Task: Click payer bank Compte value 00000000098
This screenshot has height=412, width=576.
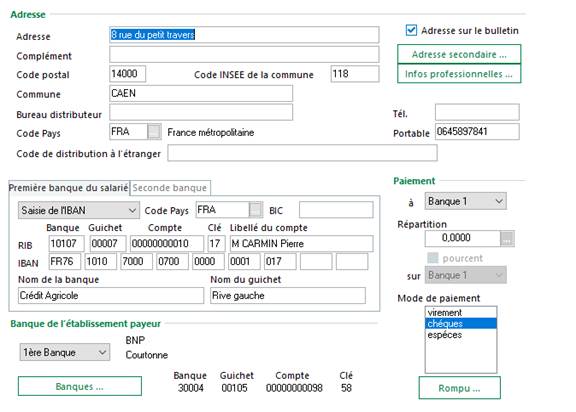Action: pos(294,388)
